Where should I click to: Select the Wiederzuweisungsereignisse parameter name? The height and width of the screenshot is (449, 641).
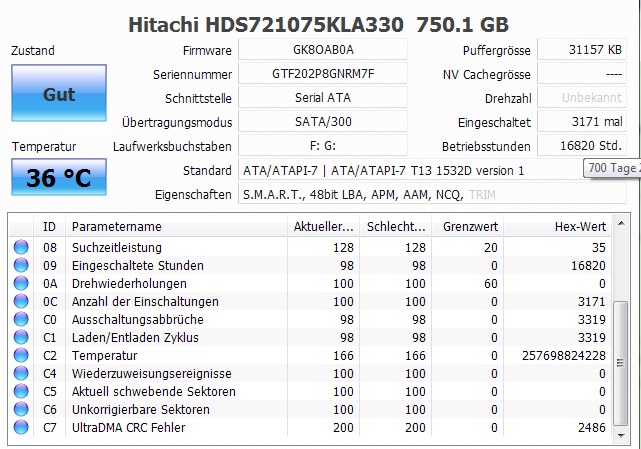pyautogui.click(x=152, y=373)
